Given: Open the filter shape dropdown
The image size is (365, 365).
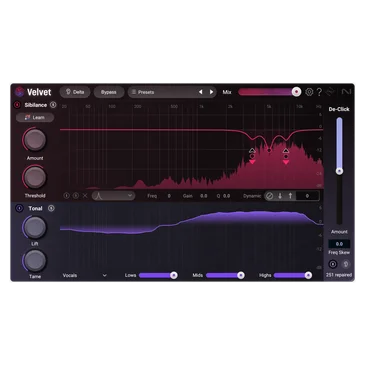Looking at the screenshot, I should tap(114, 196).
